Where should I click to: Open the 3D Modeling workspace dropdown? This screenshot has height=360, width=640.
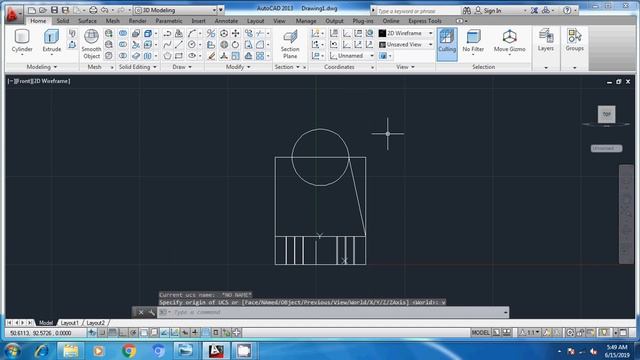coord(176,10)
